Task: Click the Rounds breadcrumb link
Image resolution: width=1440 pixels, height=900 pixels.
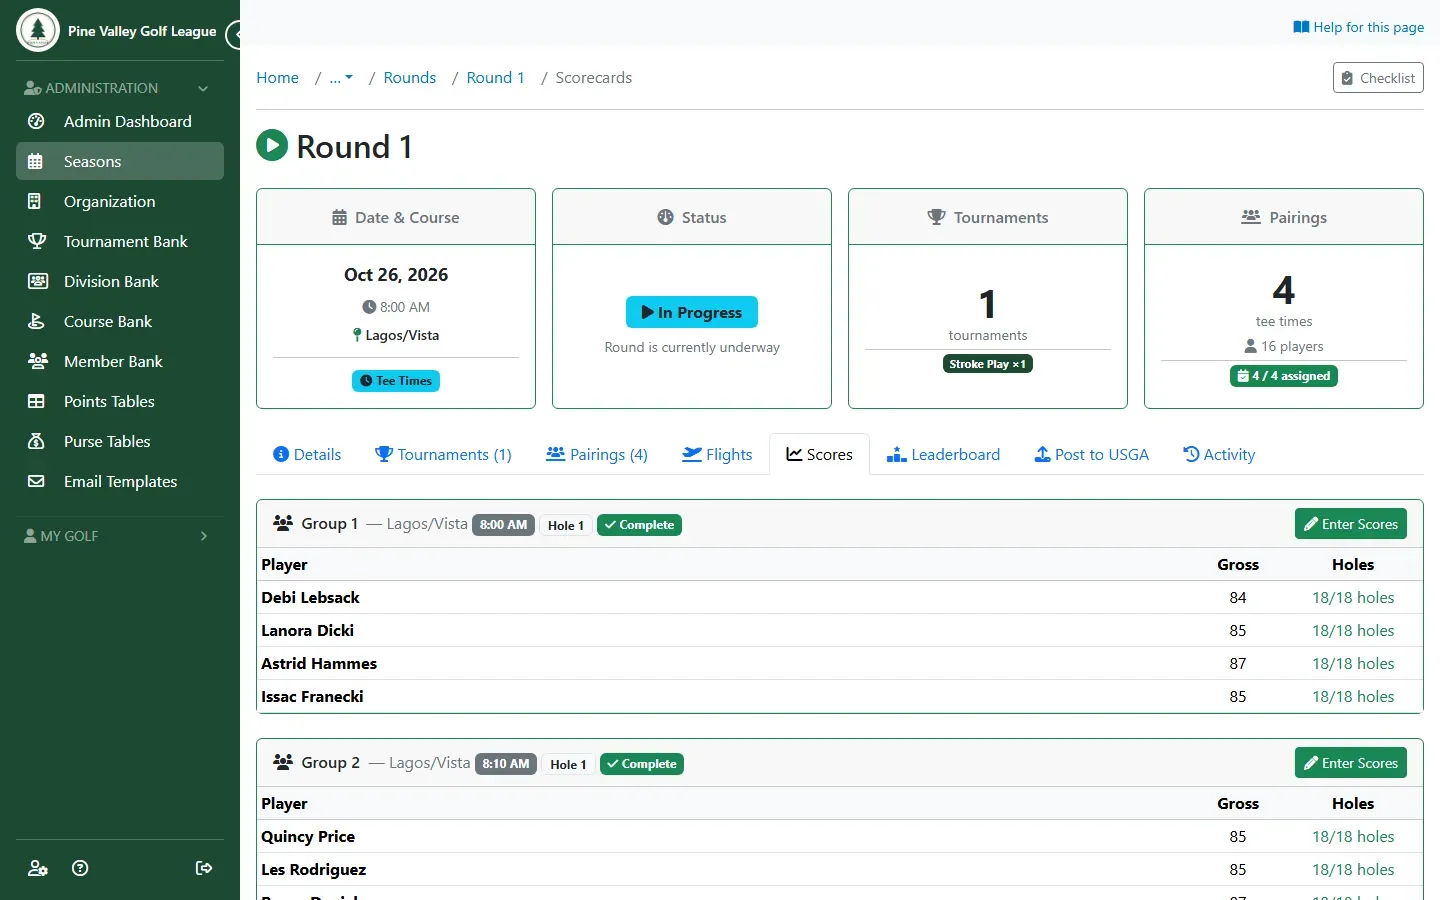Action: (410, 78)
